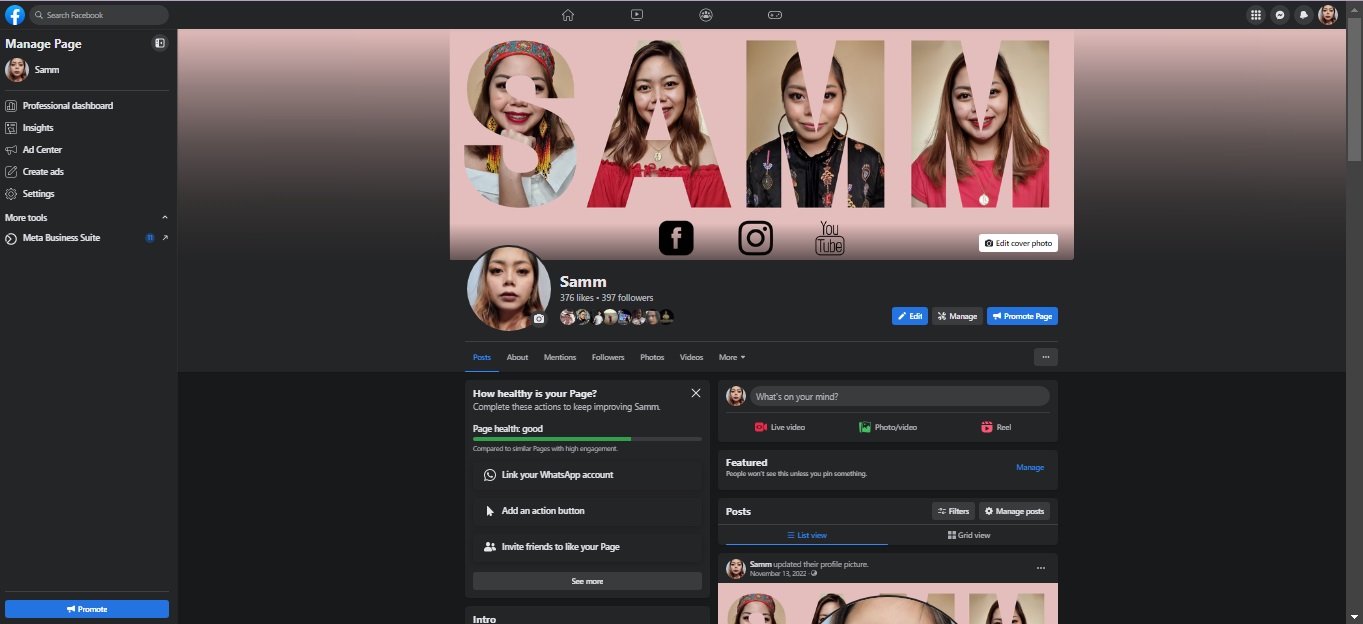Click the Edit cover photo button
The height and width of the screenshot is (624, 1363).
1018,243
